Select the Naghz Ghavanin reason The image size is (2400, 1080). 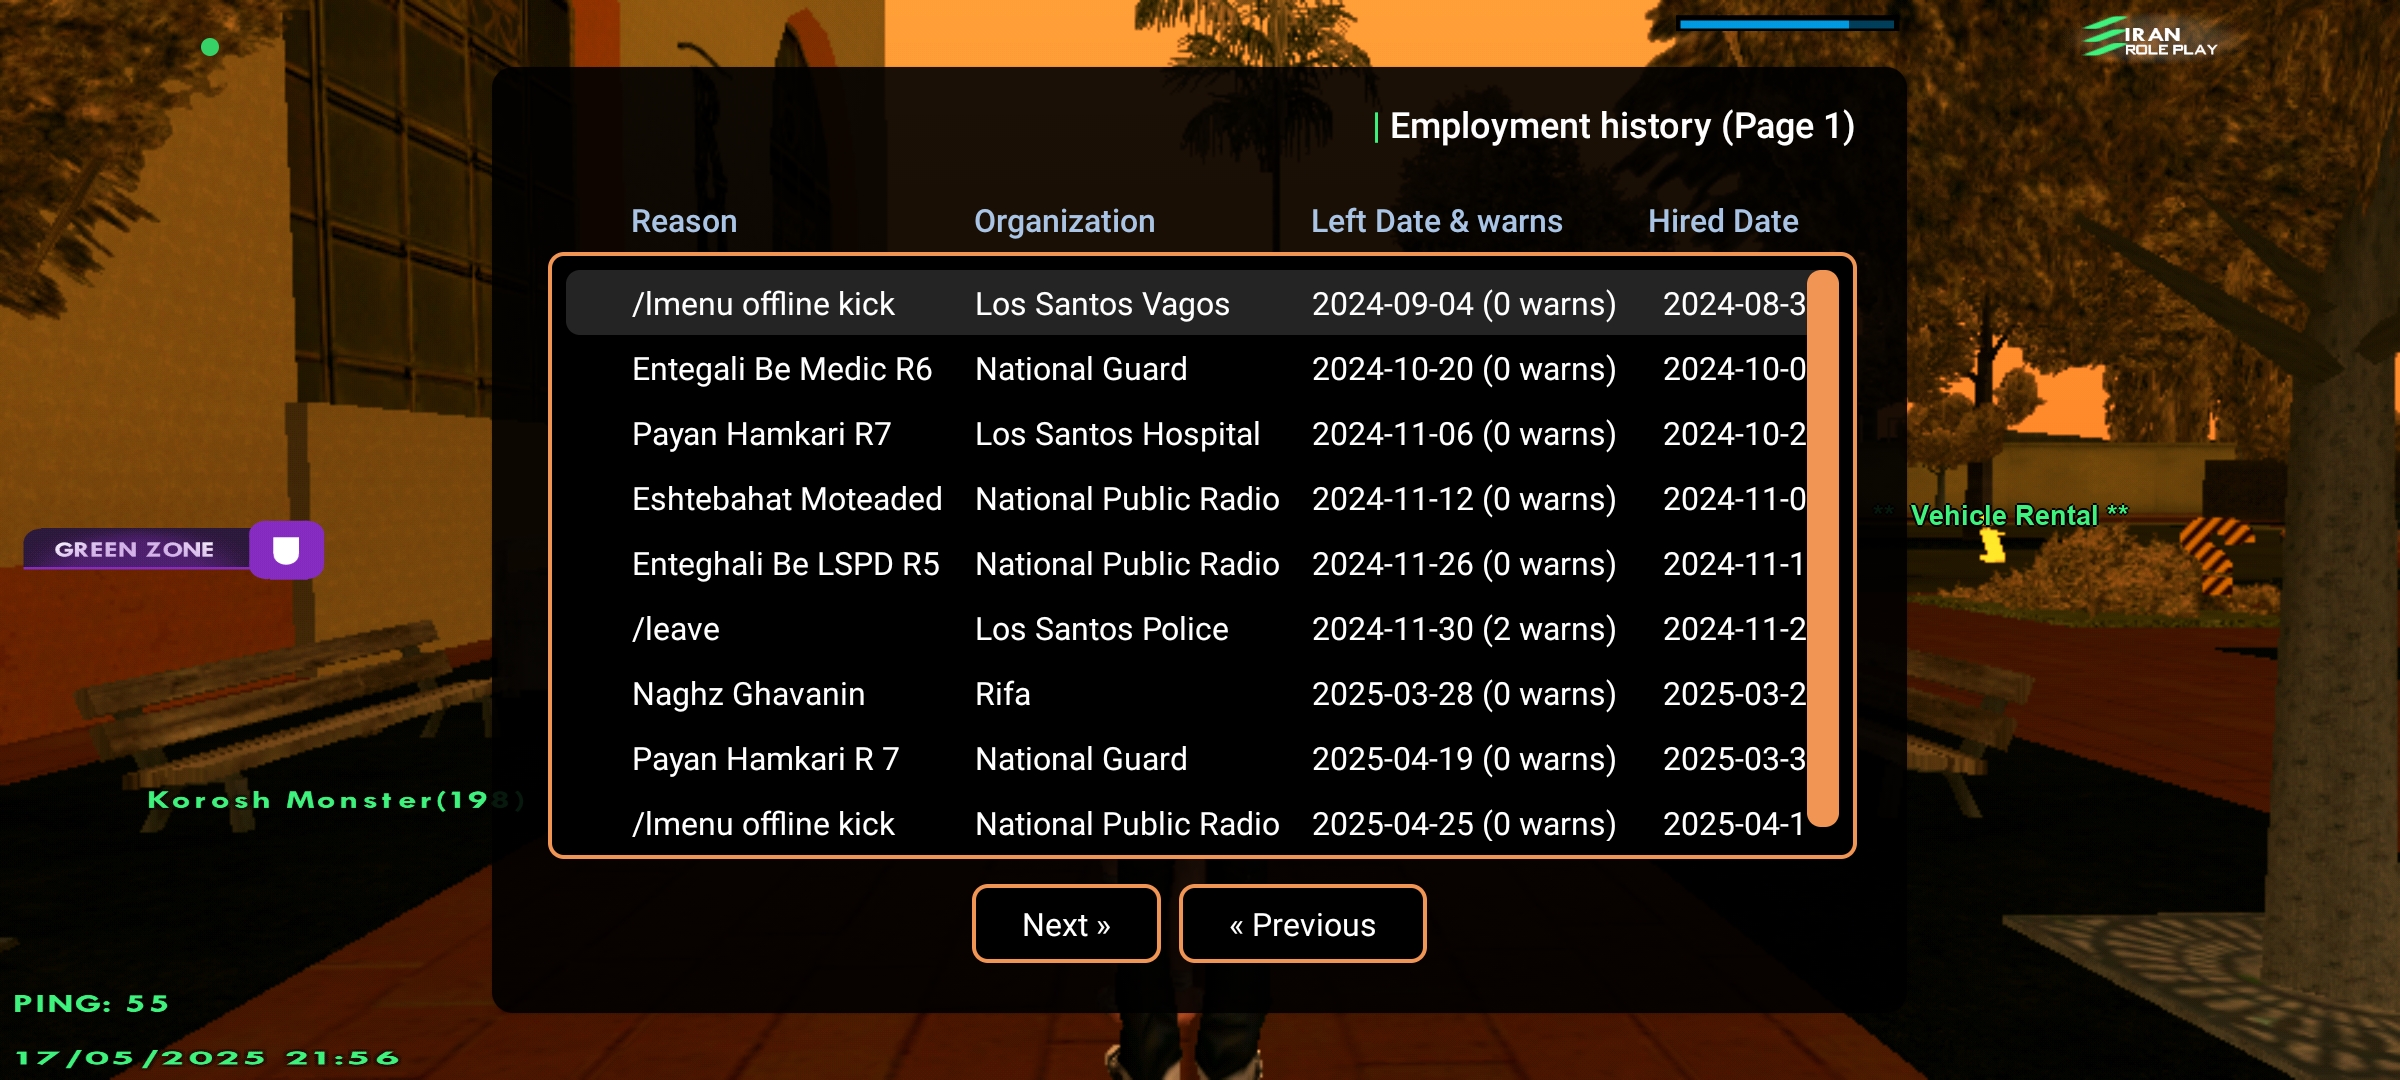click(x=748, y=694)
